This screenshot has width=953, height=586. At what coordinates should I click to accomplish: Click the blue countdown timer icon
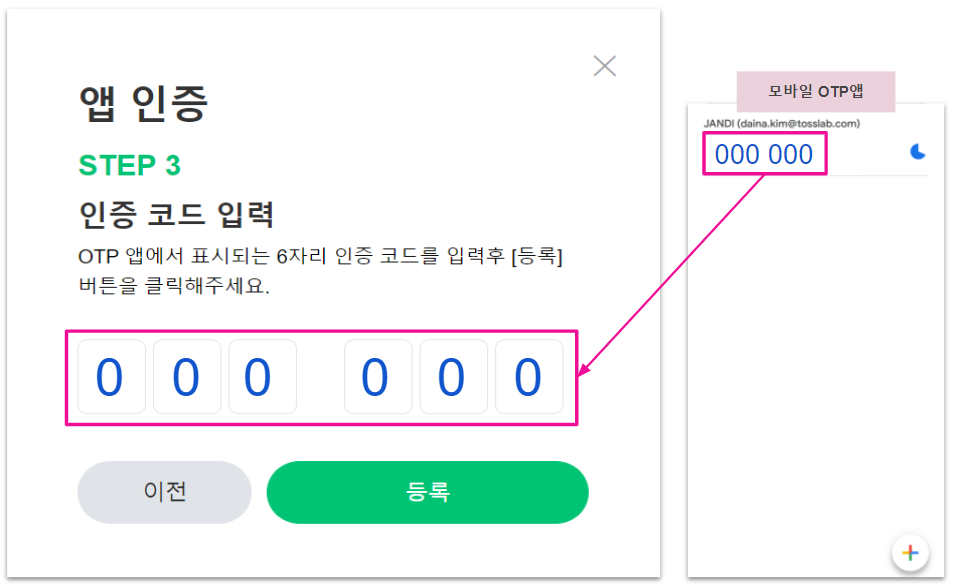917,151
